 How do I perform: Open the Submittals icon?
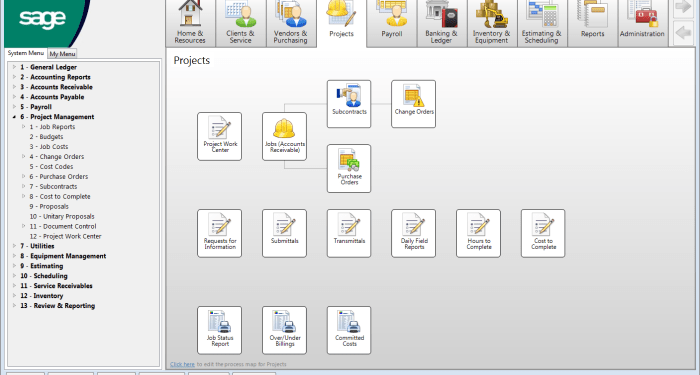pyautogui.click(x=284, y=233)
